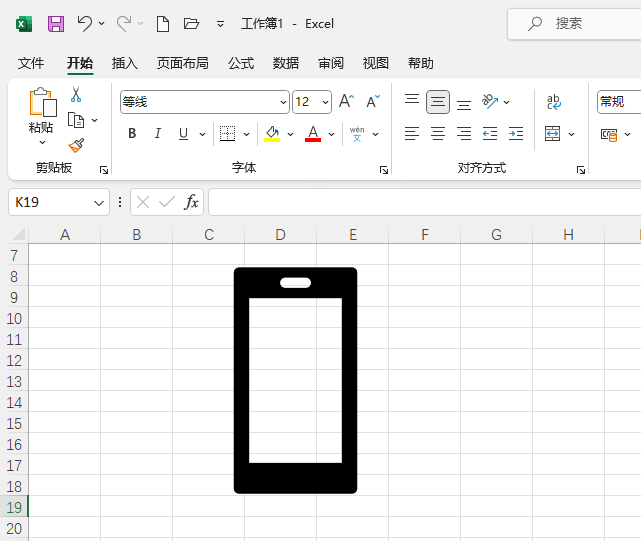The image size is (641, 541).
Task: Click the Orientation text angle icon
Action: click(x=490, y=101)
